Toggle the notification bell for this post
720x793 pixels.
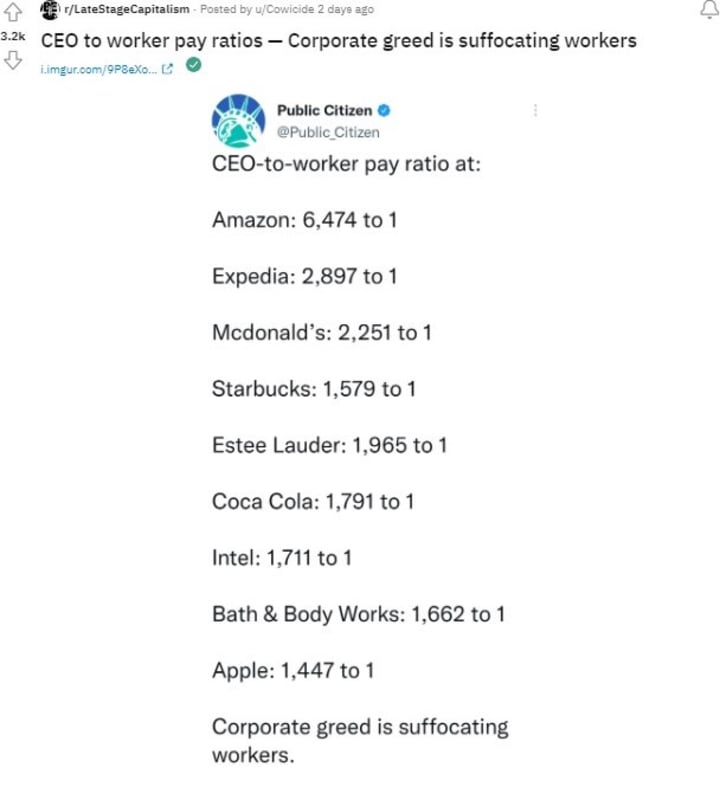[x=709, y=10]
